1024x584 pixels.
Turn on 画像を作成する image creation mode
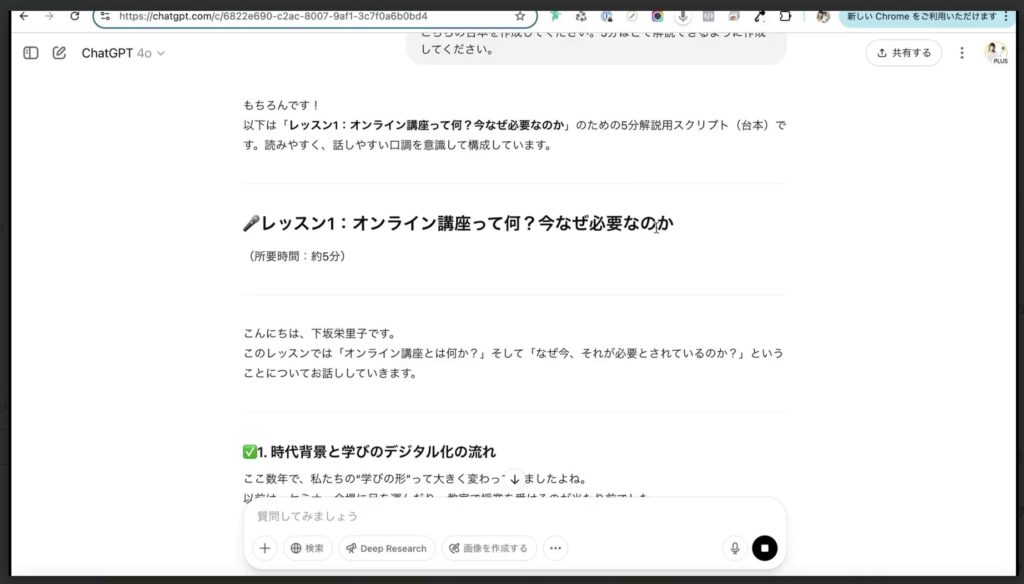pos(489,548)
